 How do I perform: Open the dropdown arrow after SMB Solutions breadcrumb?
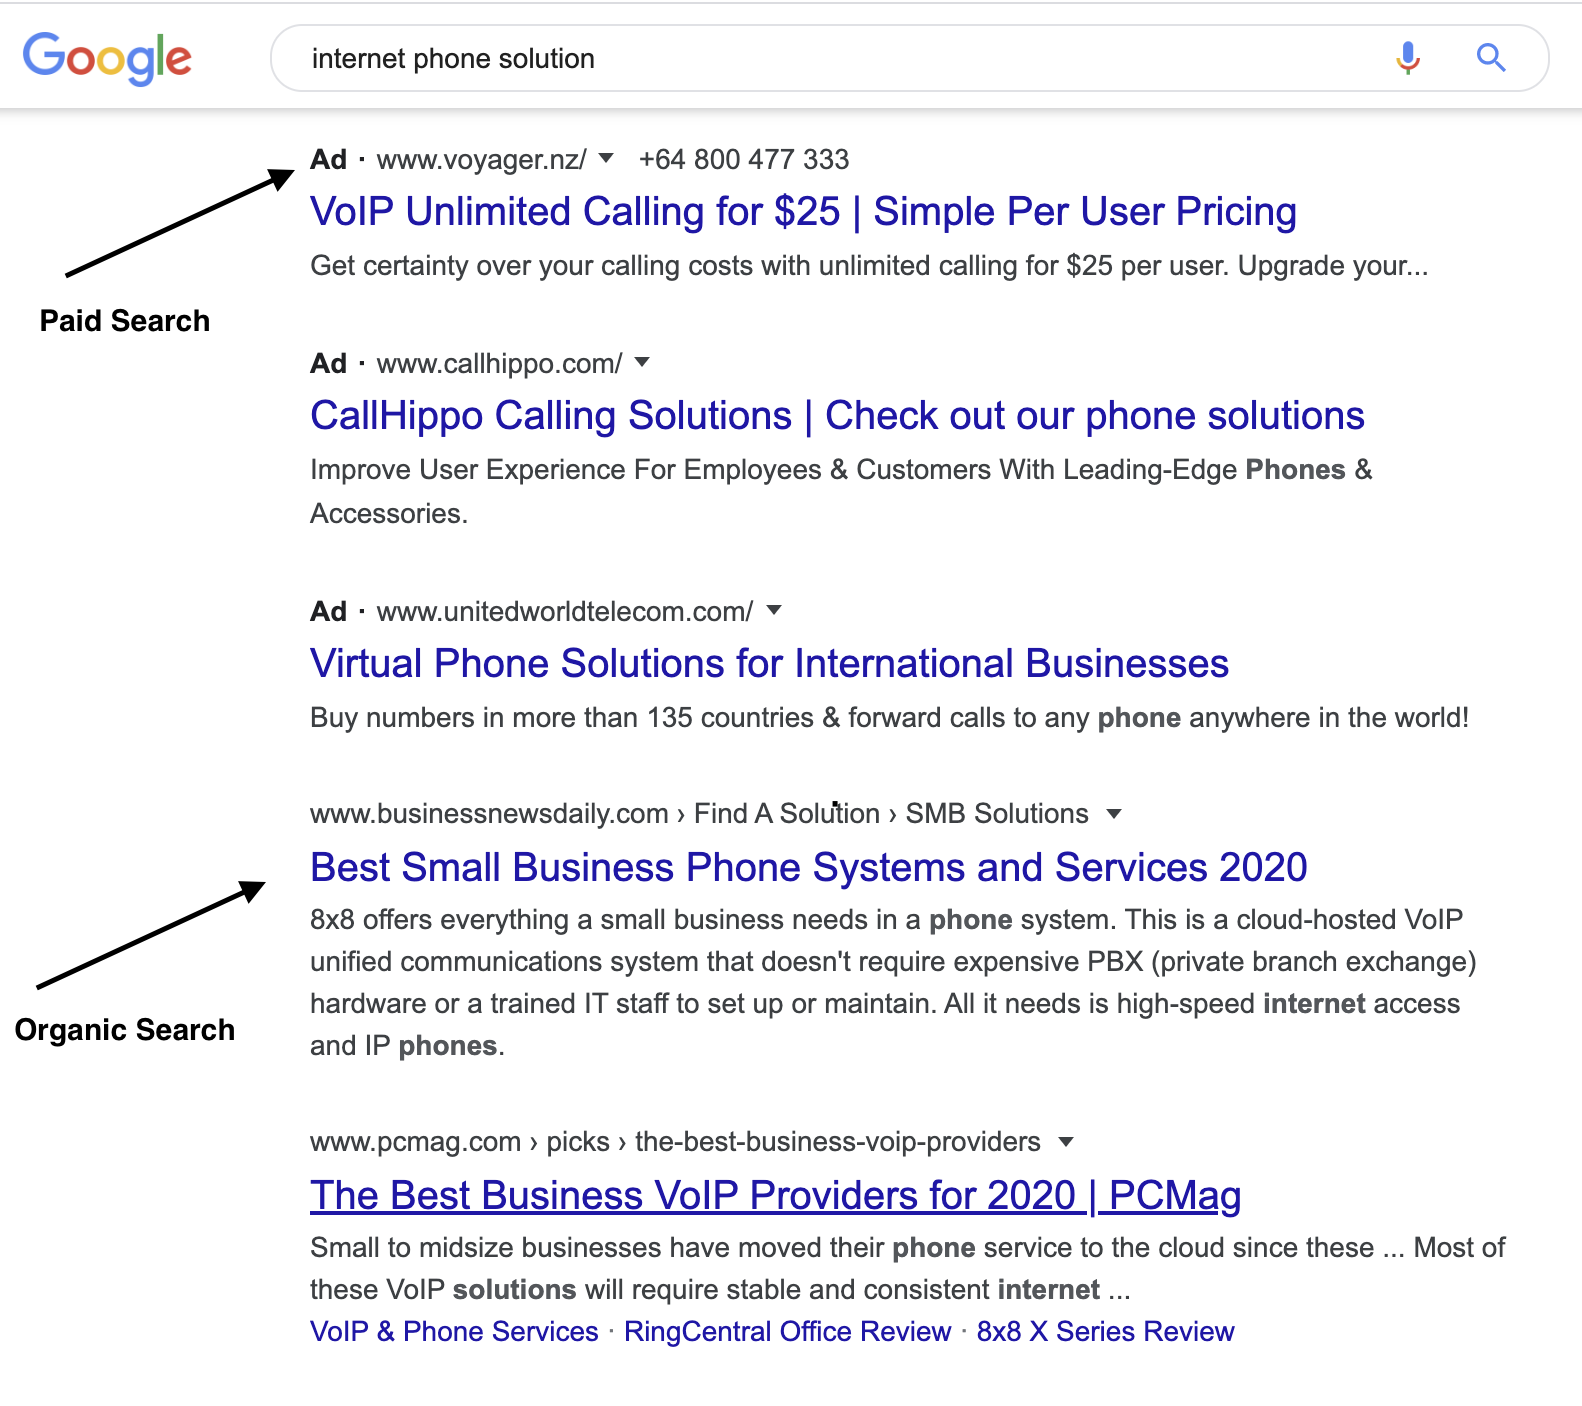pyautogui.click(x=1114, y=814)
